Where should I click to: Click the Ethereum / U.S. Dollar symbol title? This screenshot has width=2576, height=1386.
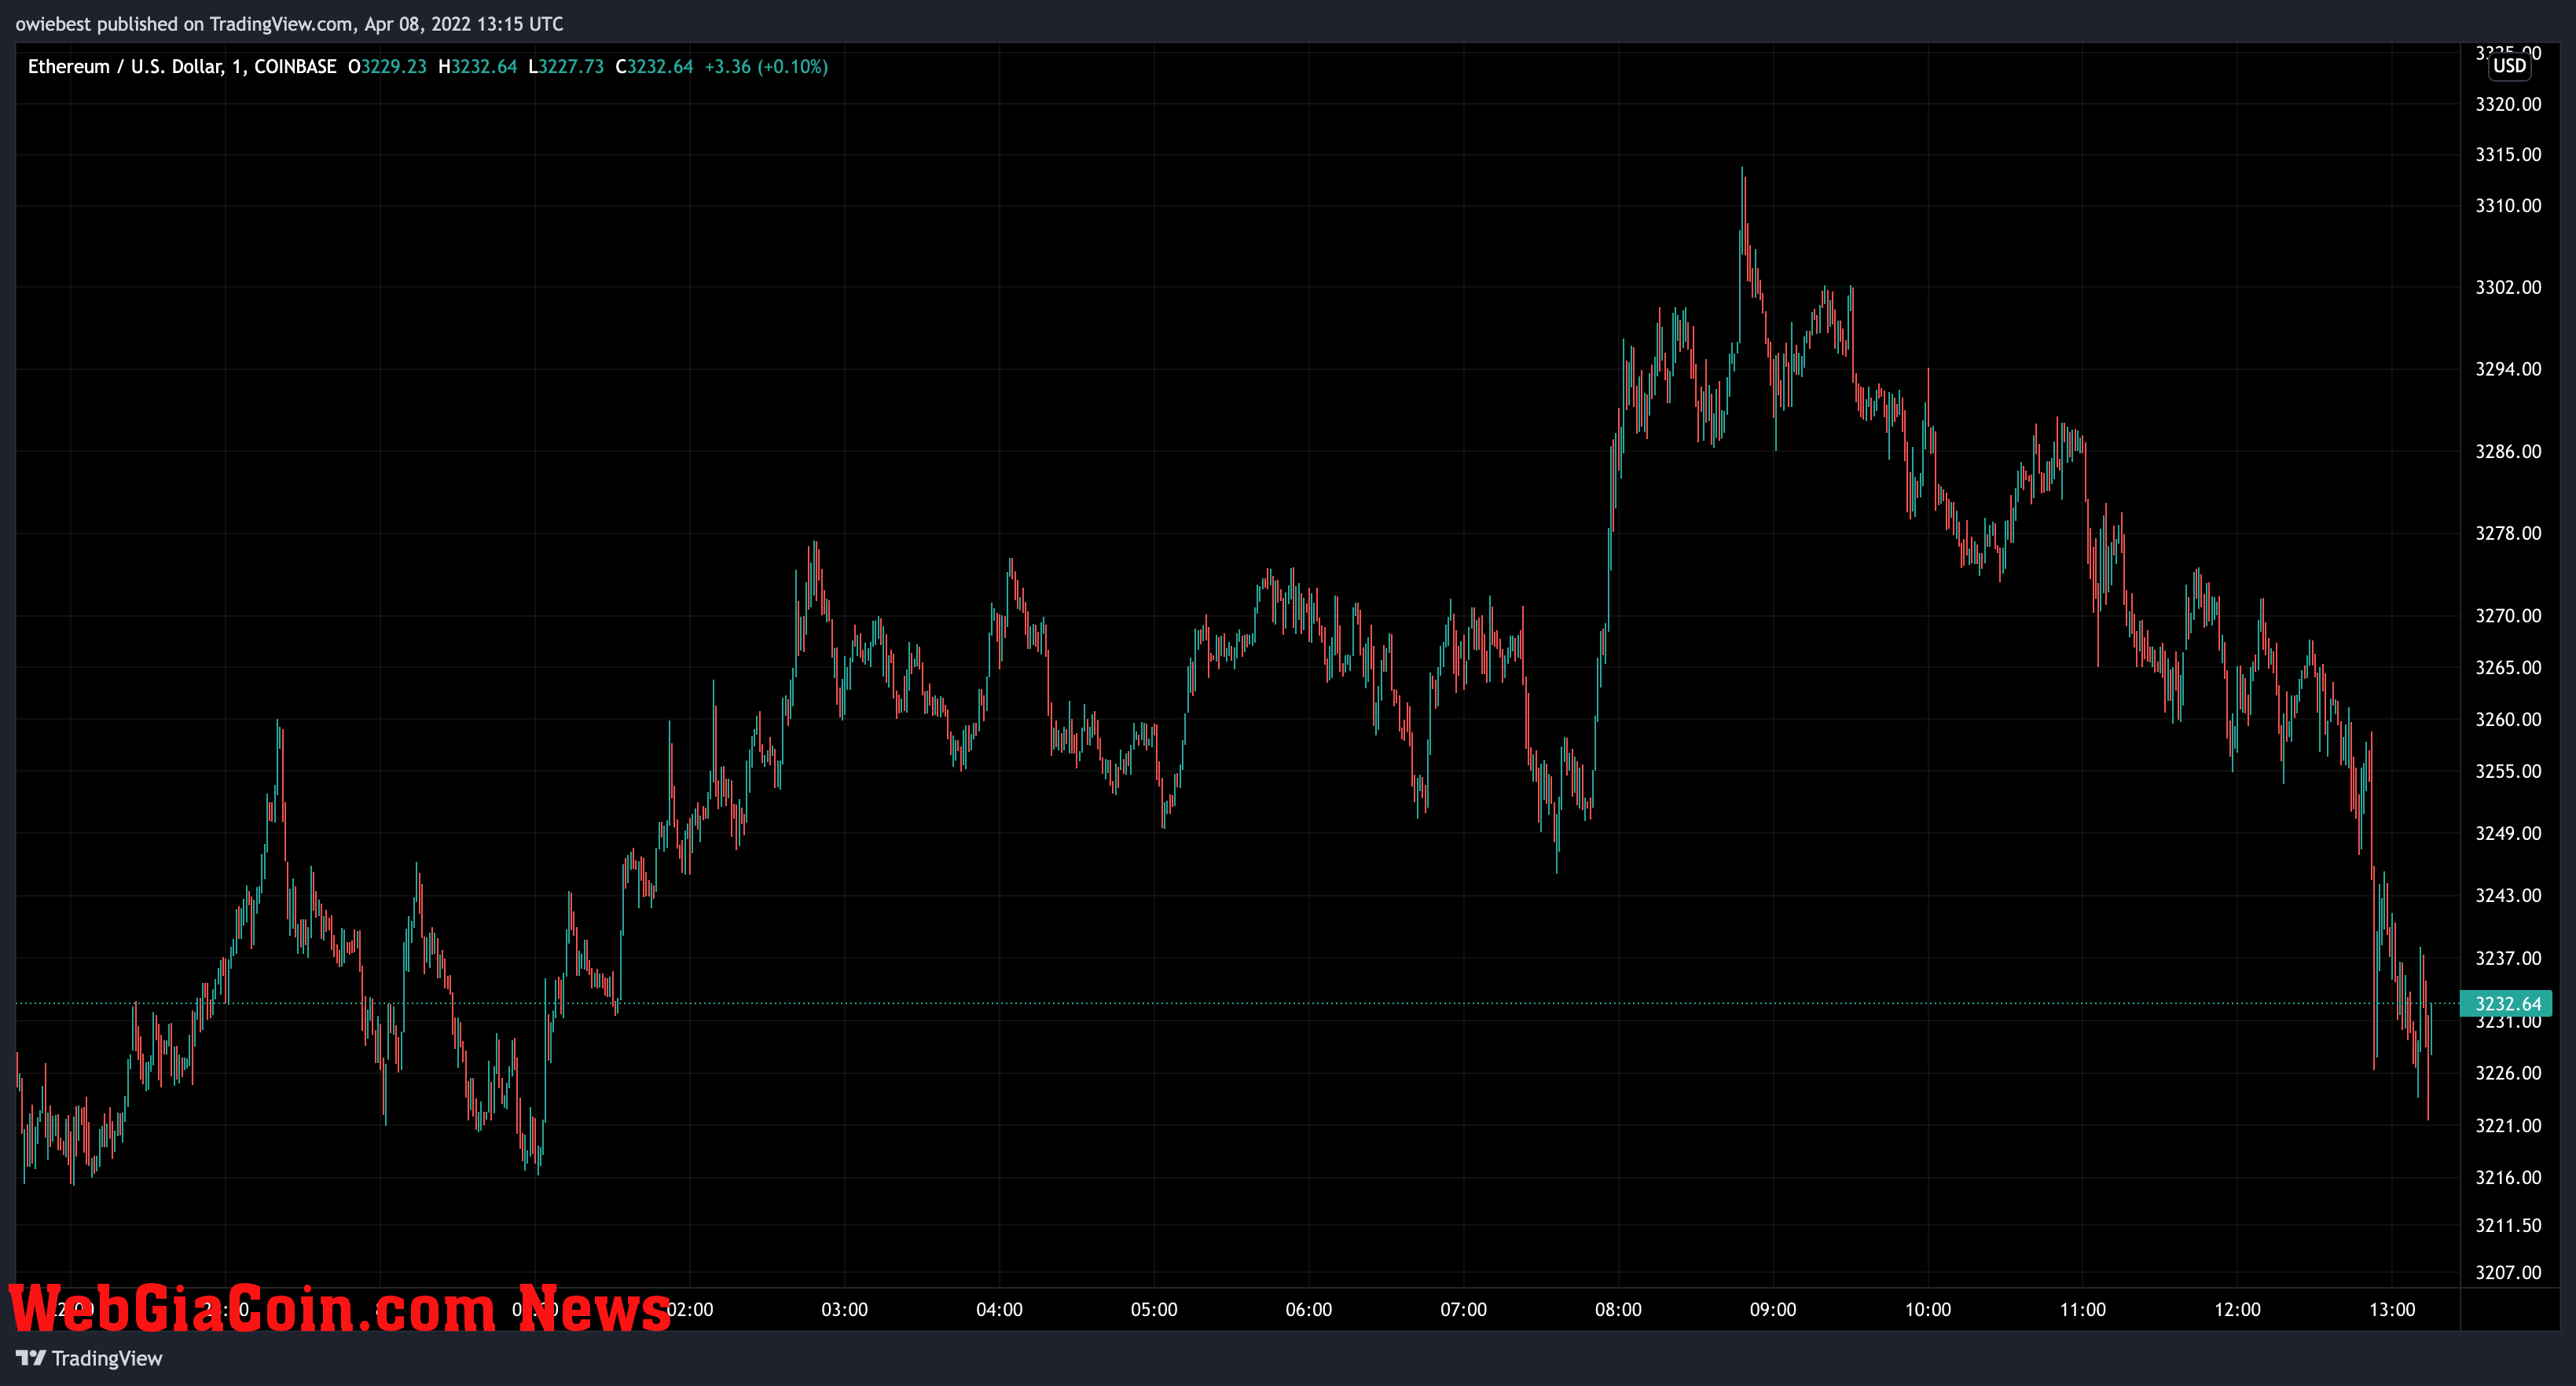click(182, 67)
